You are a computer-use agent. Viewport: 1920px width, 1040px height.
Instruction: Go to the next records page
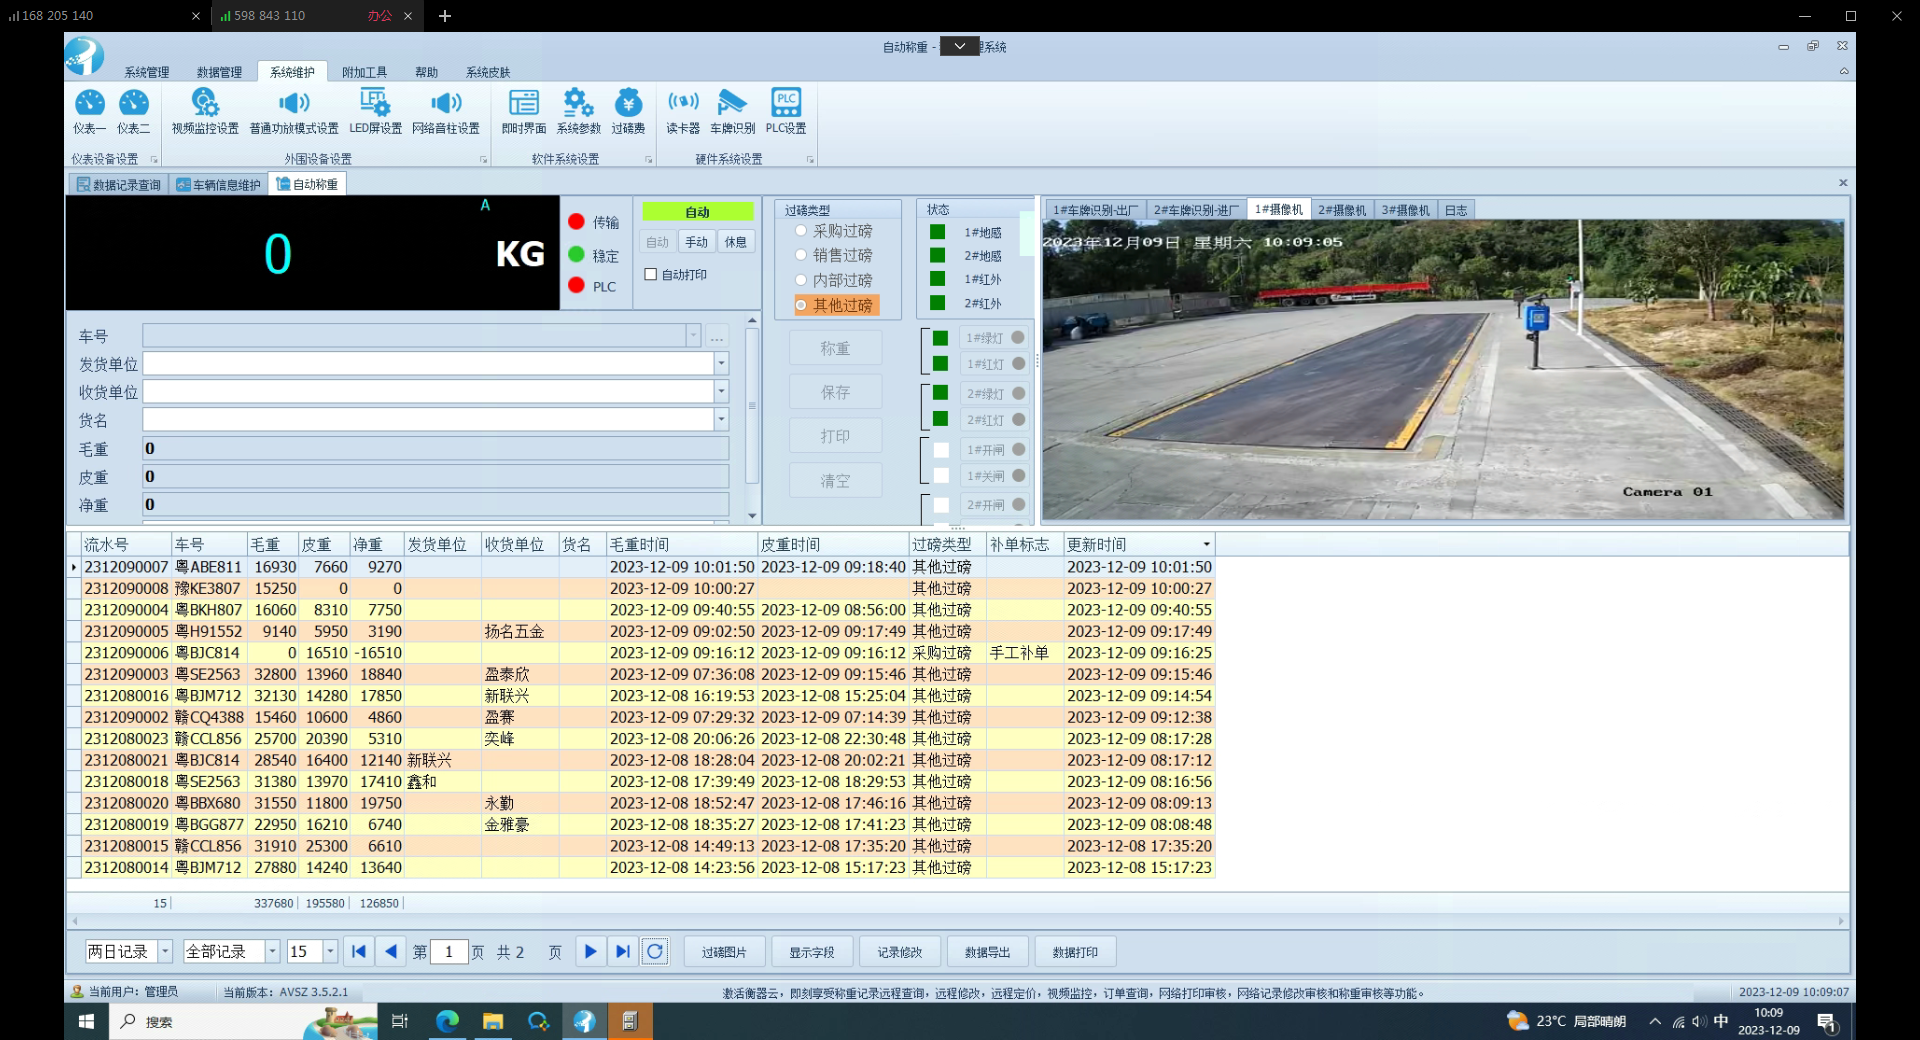click(591, 951)
